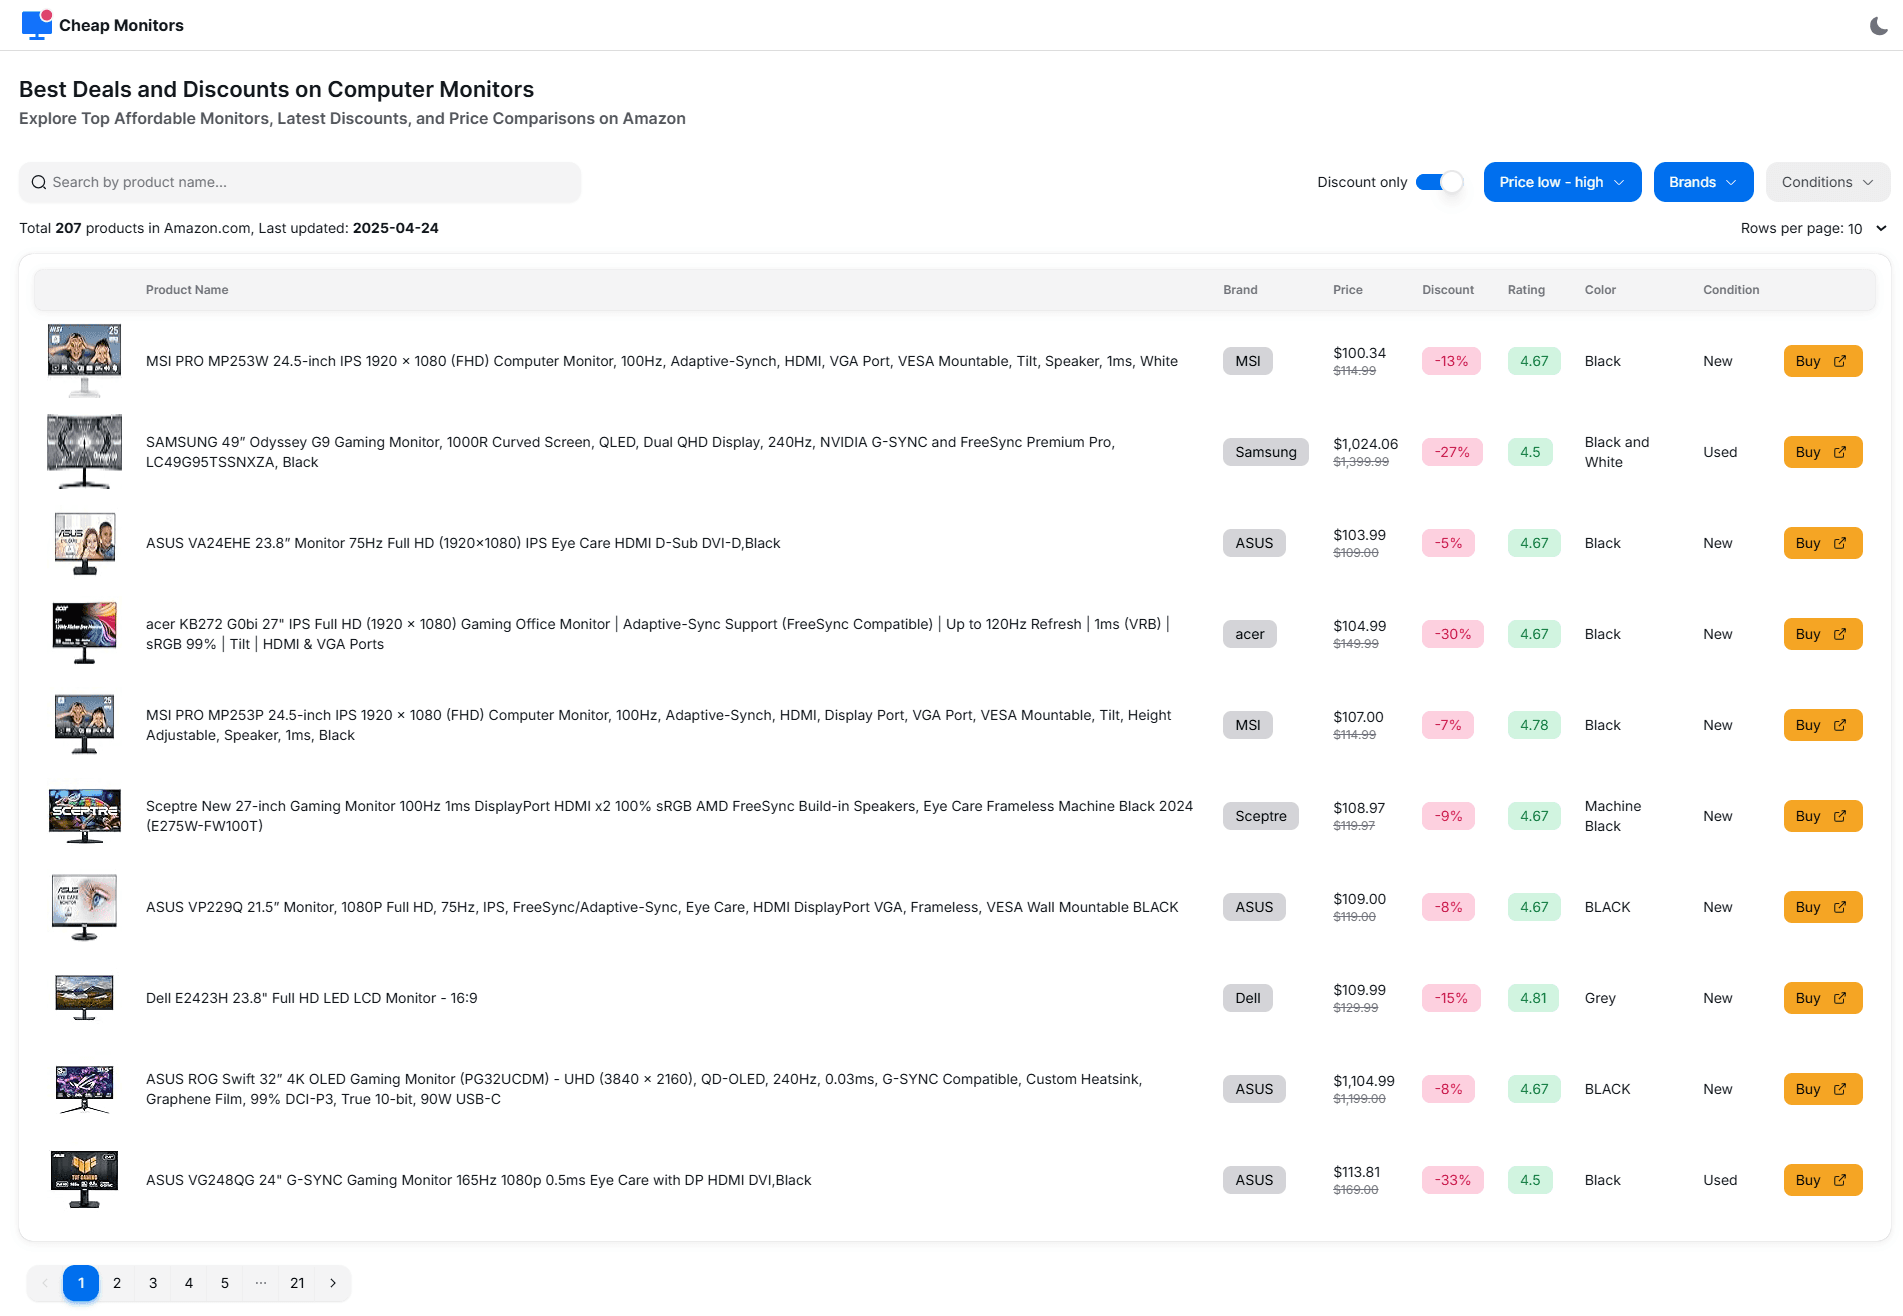The width and height of the screenshot is (1903, 1316).
Task: Click the Cheap Monitors site title
Action: coord(121,25)
